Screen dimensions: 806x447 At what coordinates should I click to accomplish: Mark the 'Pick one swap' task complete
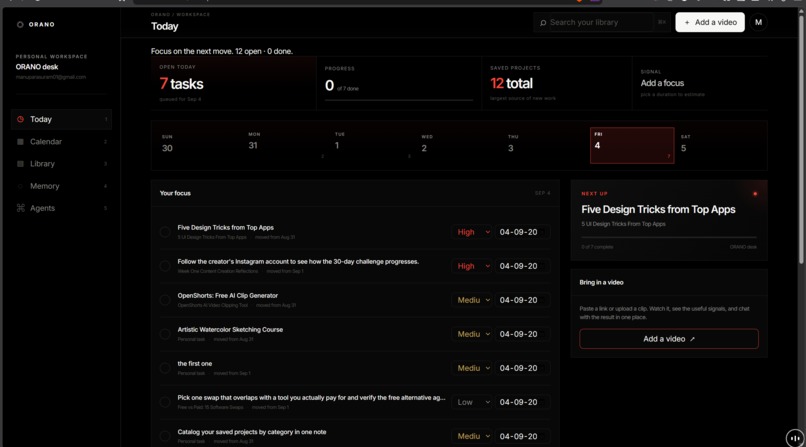pyautogui.click(x=165, y=402)
